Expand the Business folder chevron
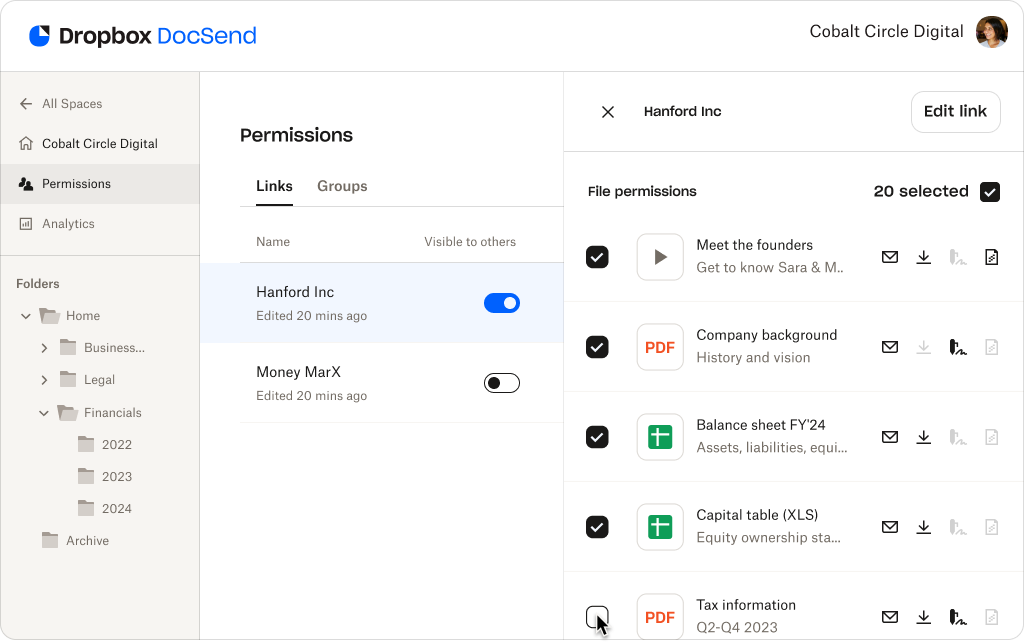Viewport: 1024px width, 643px height. [x=44, y=349]
